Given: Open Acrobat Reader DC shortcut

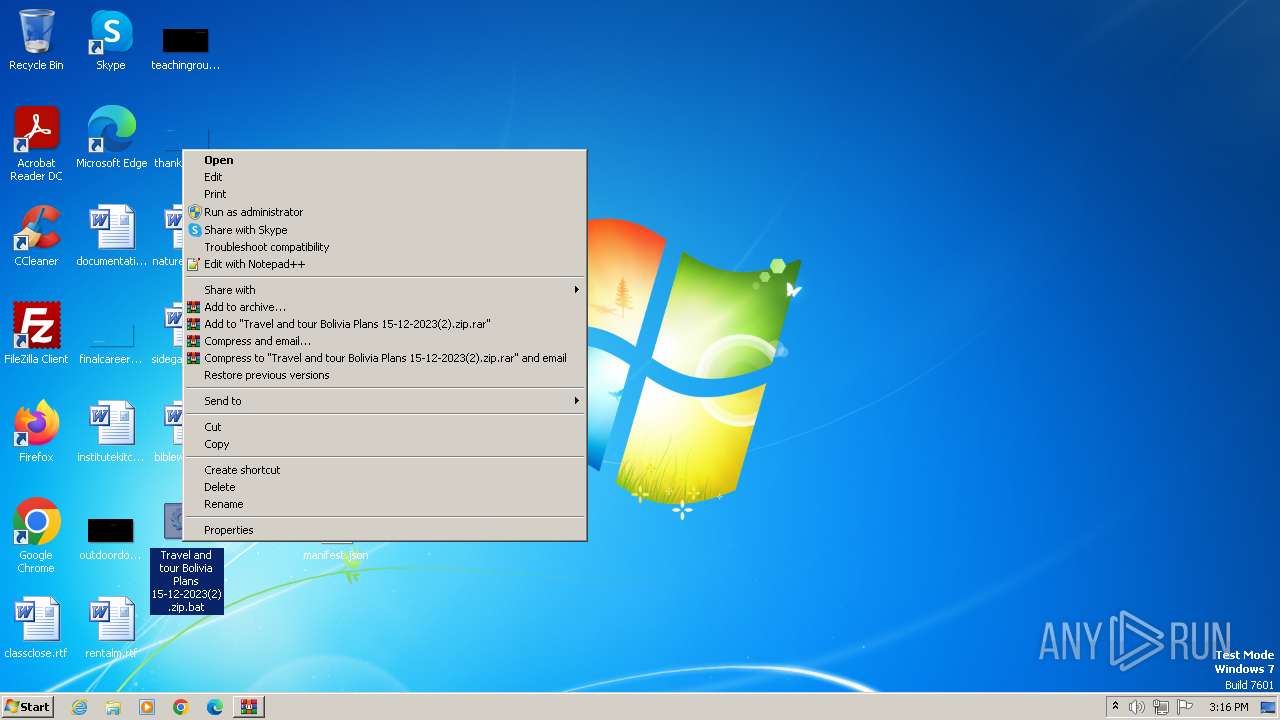Looking at the screenshot, I should click(36, 144).
